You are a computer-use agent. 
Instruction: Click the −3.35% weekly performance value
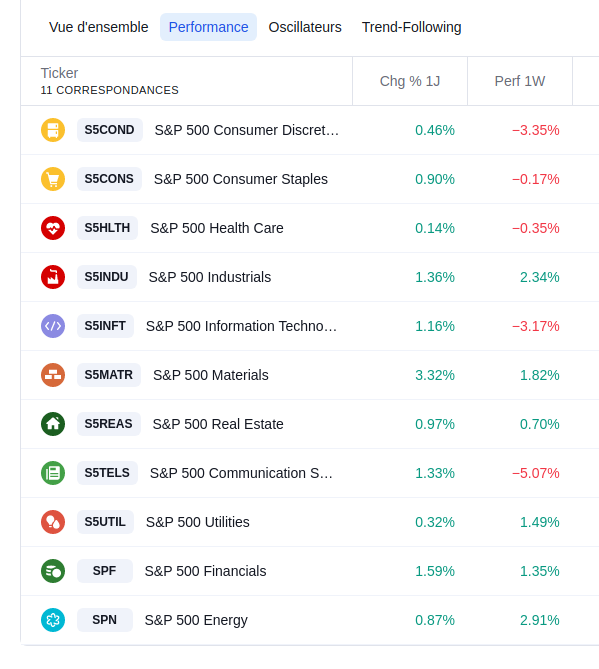[535, 131]
